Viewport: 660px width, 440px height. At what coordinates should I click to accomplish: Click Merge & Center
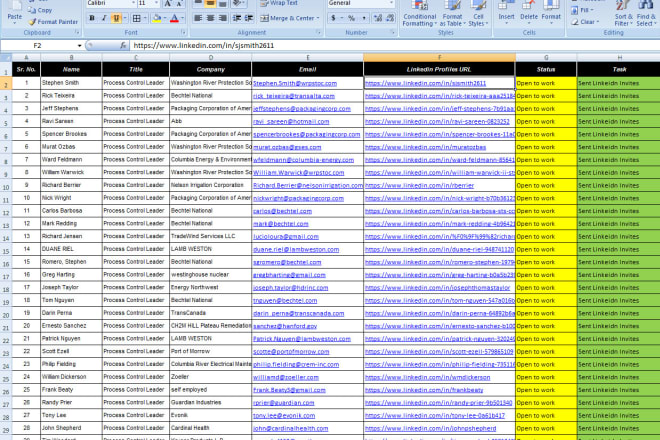click(286, 18)
